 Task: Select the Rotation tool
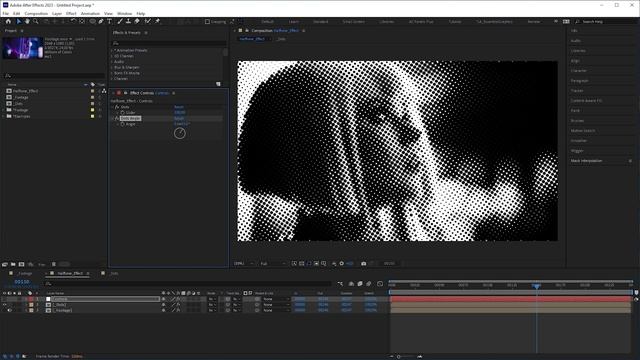[73, 21]
